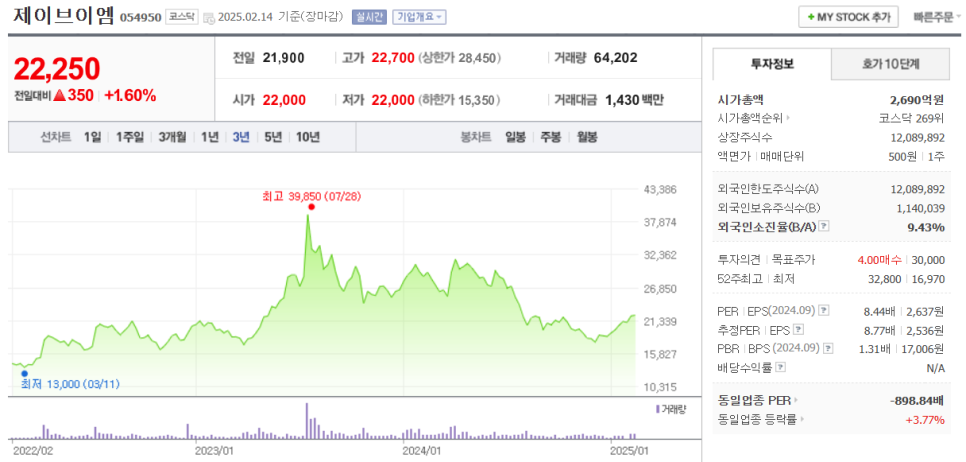Open help icon next to 추정PER EPS
Screen dimensions: 966x462
coord(798,329)
